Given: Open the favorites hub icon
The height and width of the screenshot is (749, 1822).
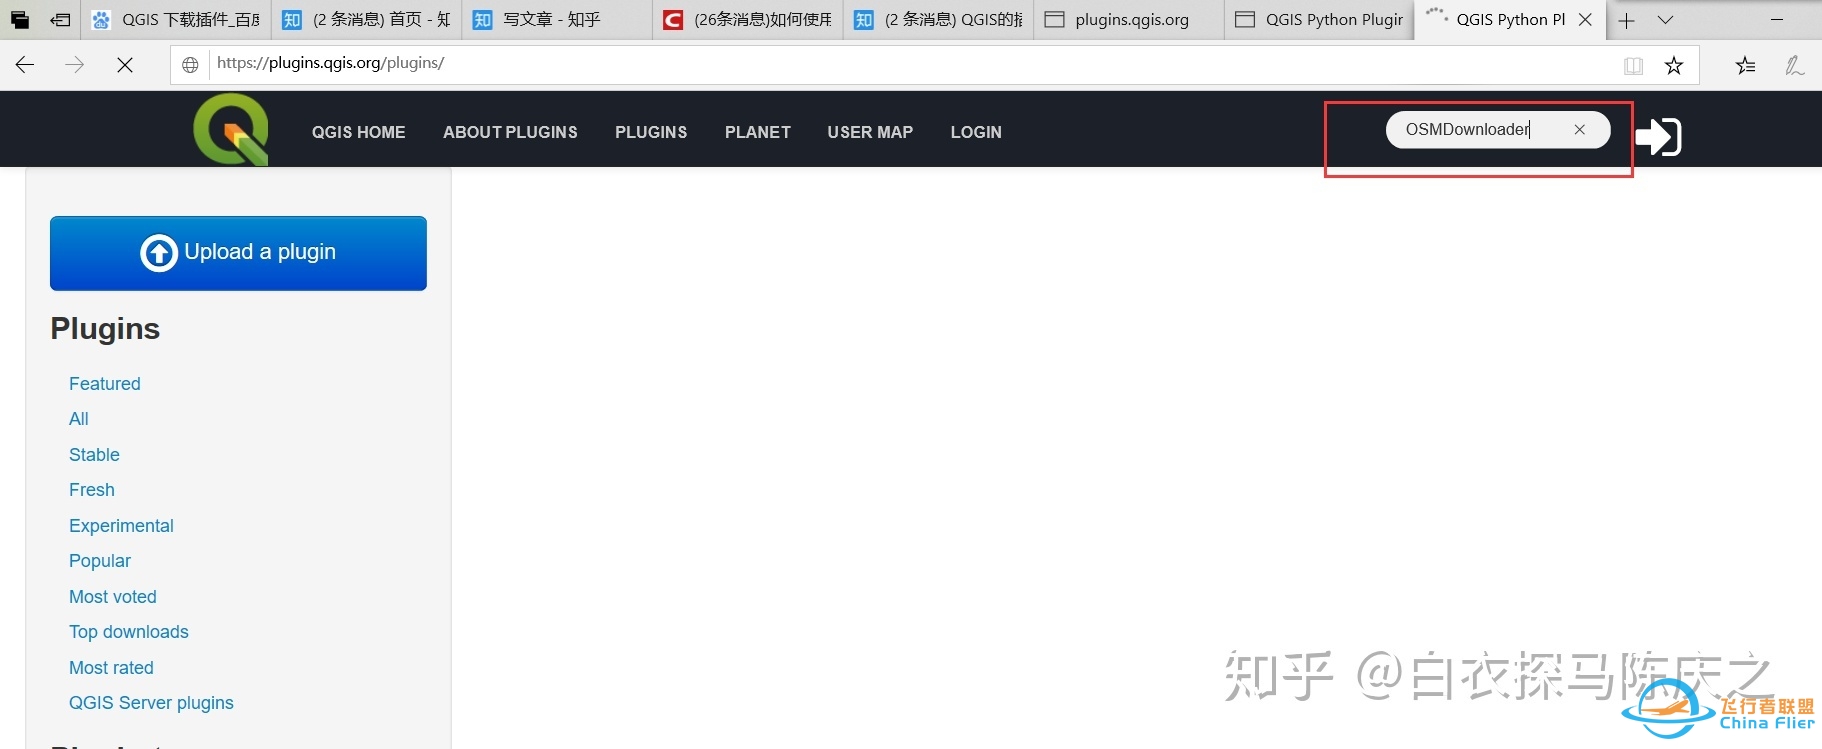Looking at the screenshot, I should pyautogui.click(x=1746, y=65).
